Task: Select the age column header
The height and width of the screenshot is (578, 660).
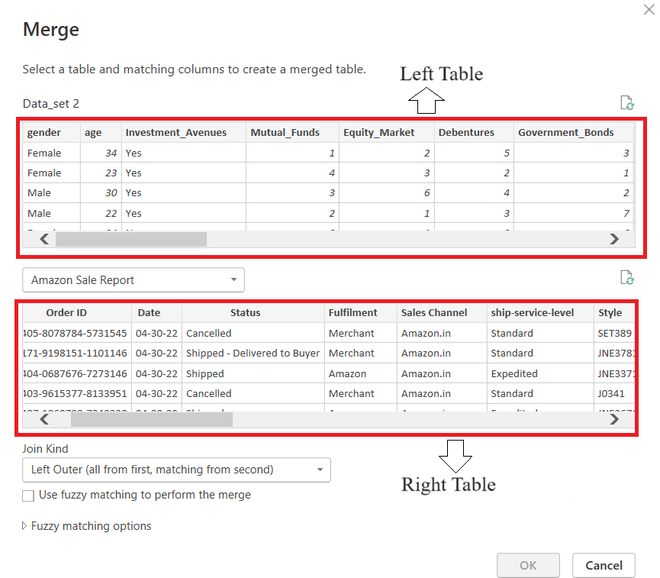Action: [x=101, y=133]
